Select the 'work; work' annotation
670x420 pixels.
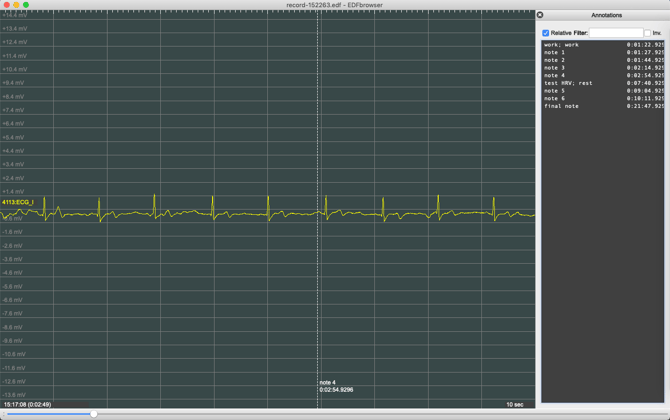pyautogui.click(x=562, y=45)
